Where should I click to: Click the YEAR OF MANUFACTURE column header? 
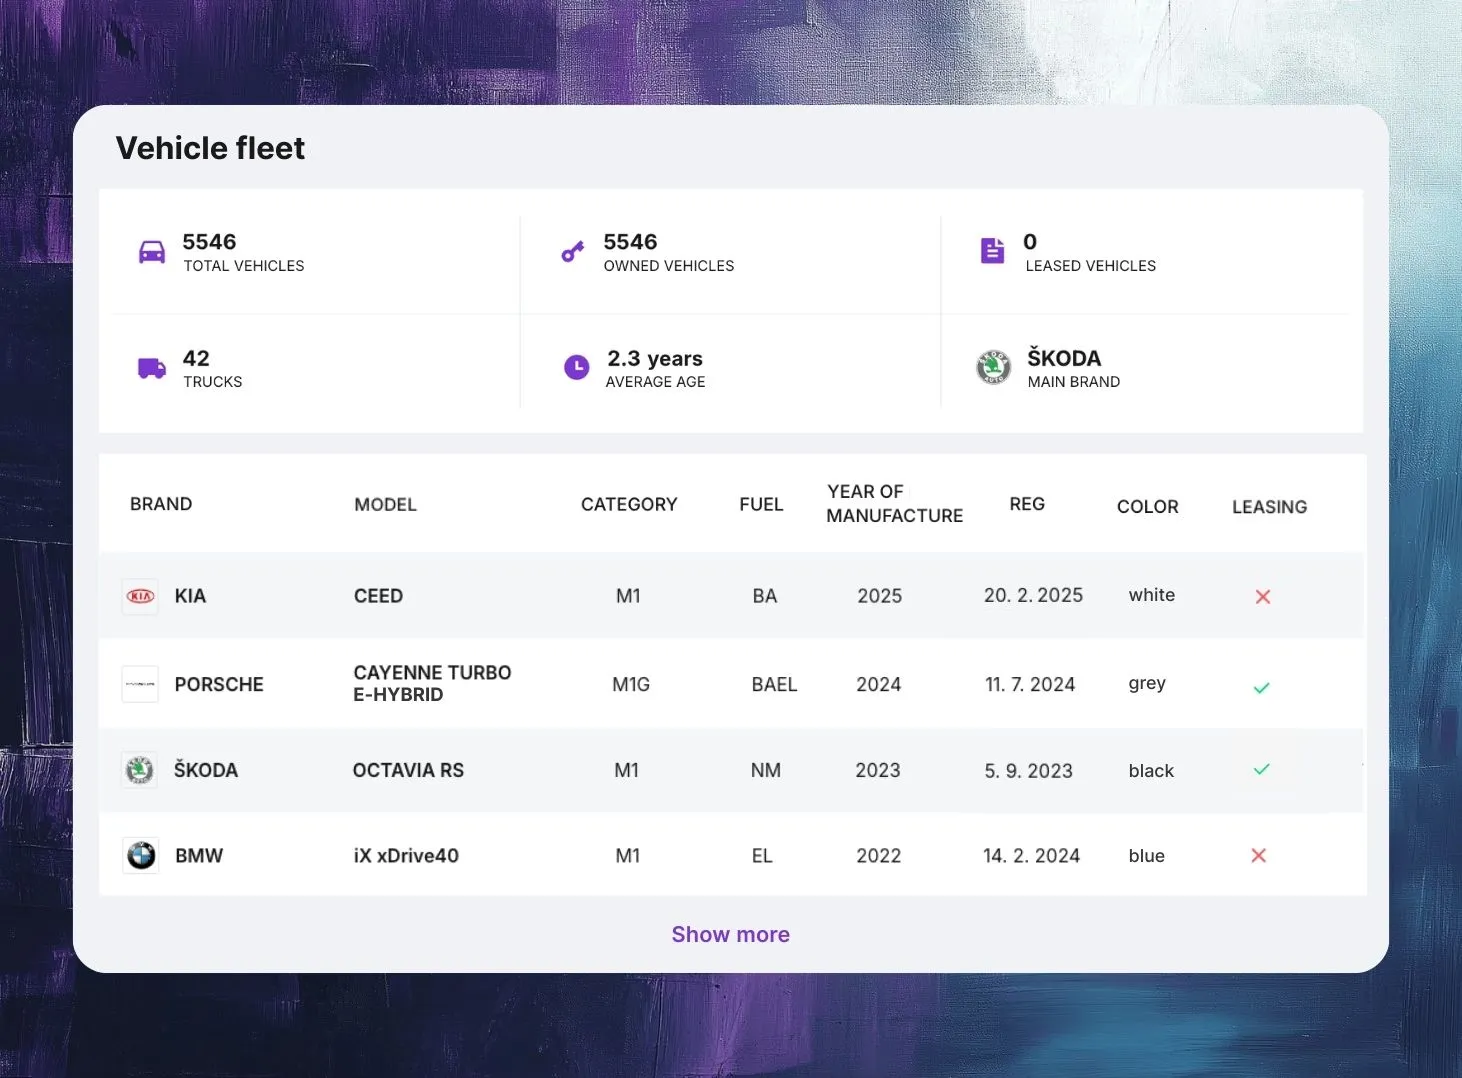tap(895, 503)
